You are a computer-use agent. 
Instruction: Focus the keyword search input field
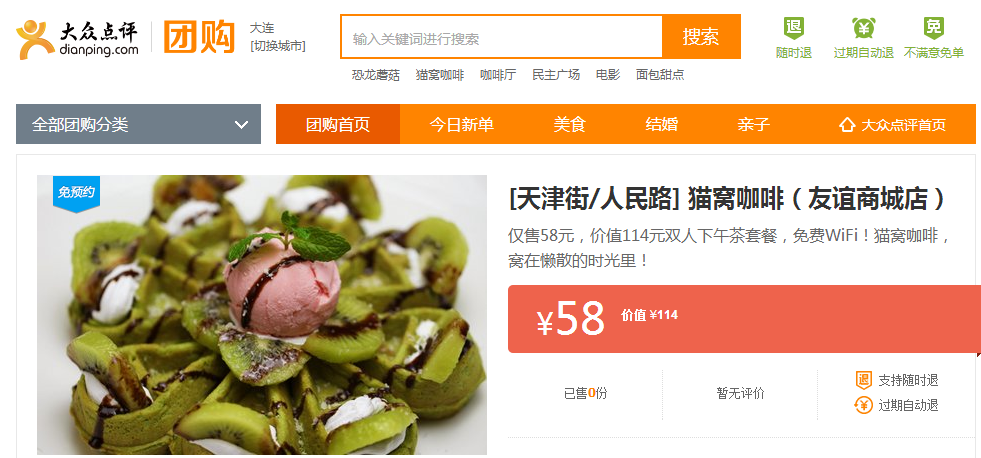502,36
